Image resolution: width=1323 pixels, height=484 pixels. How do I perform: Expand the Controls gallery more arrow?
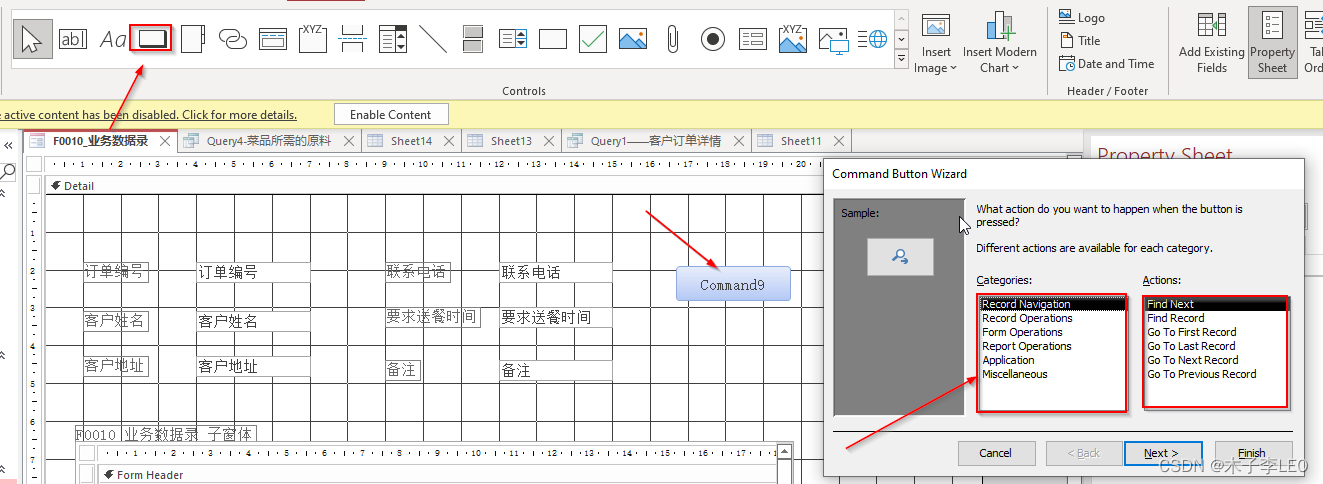click(901, 59)
